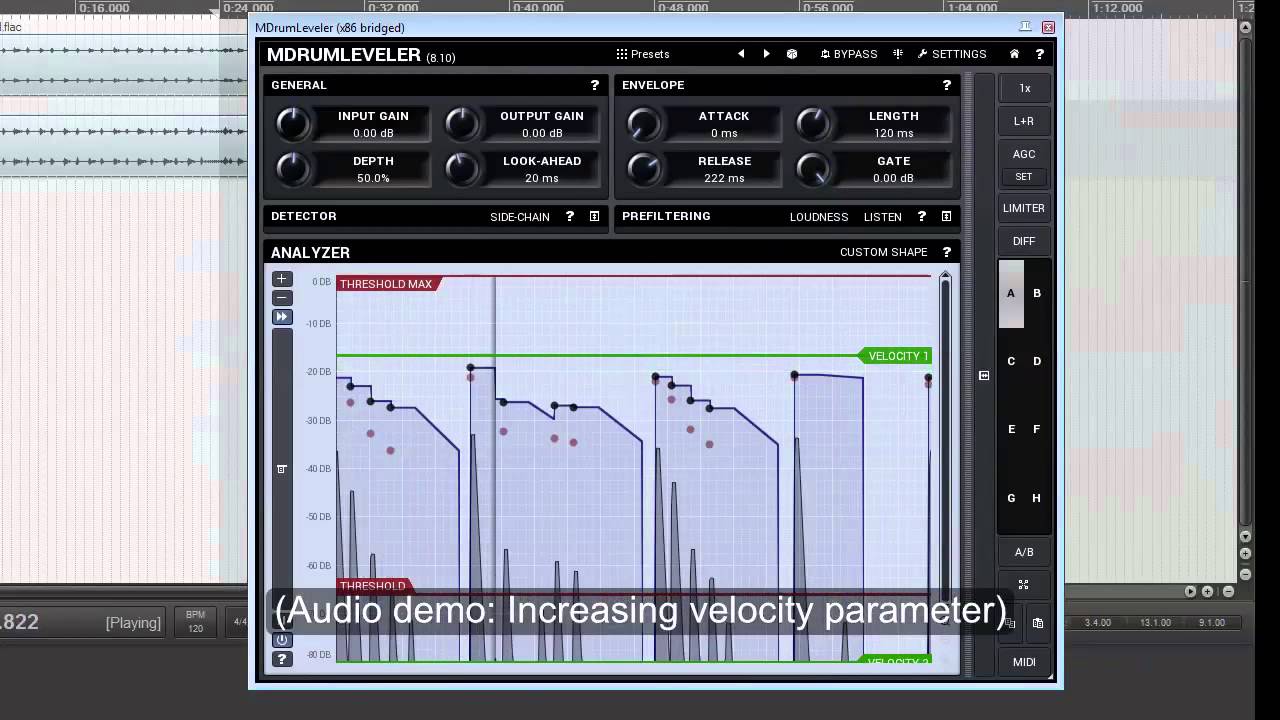Click the LENGTH 120 ms value field
This screenshot has height=720, width=1280.
(893, 133)
